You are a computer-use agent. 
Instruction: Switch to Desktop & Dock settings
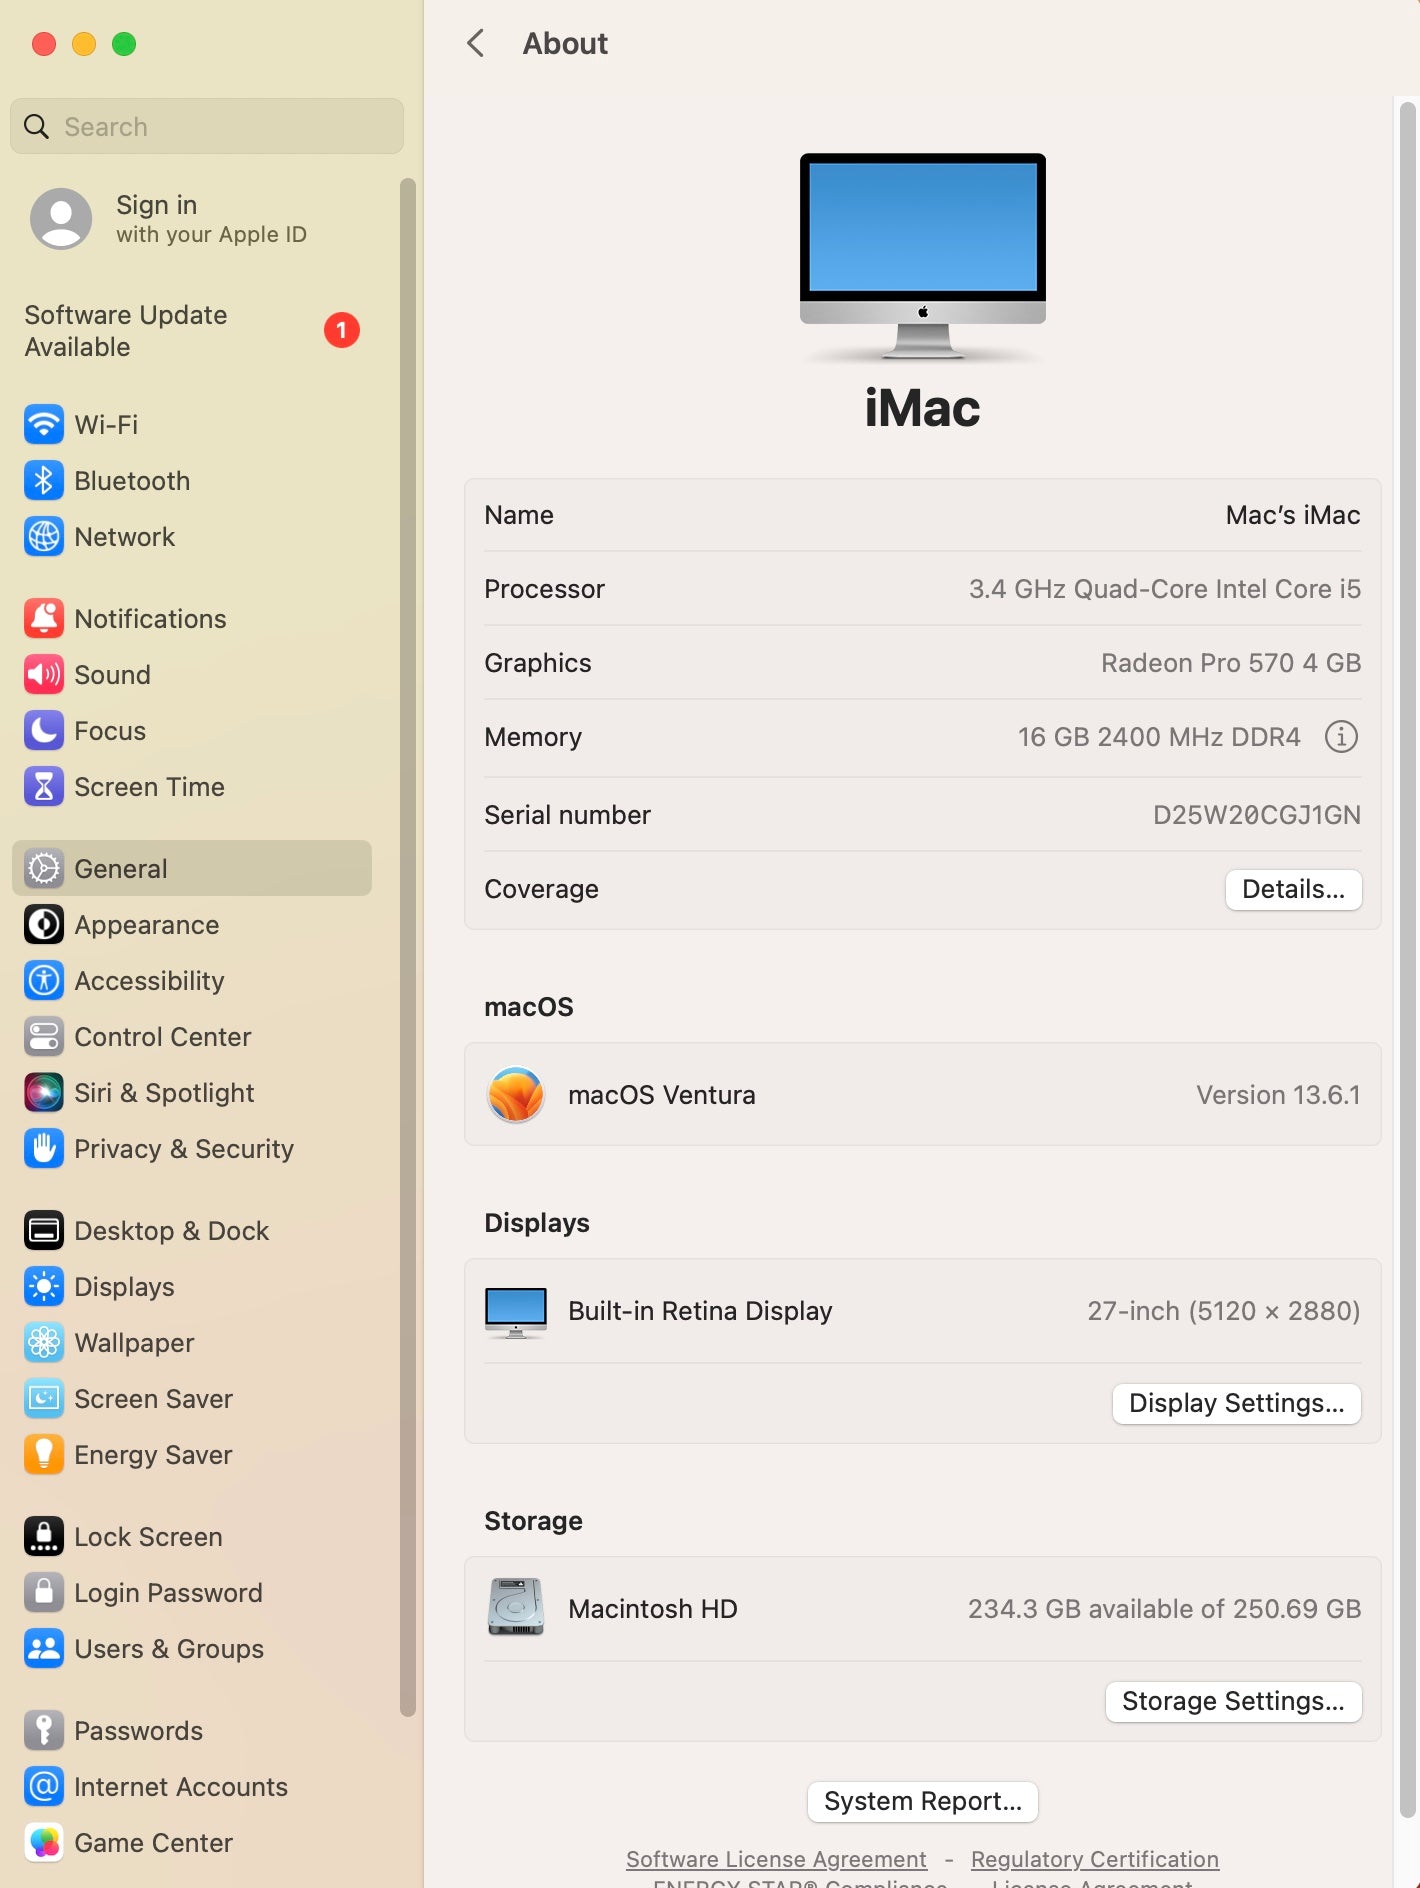click(x=171, y=1231)
